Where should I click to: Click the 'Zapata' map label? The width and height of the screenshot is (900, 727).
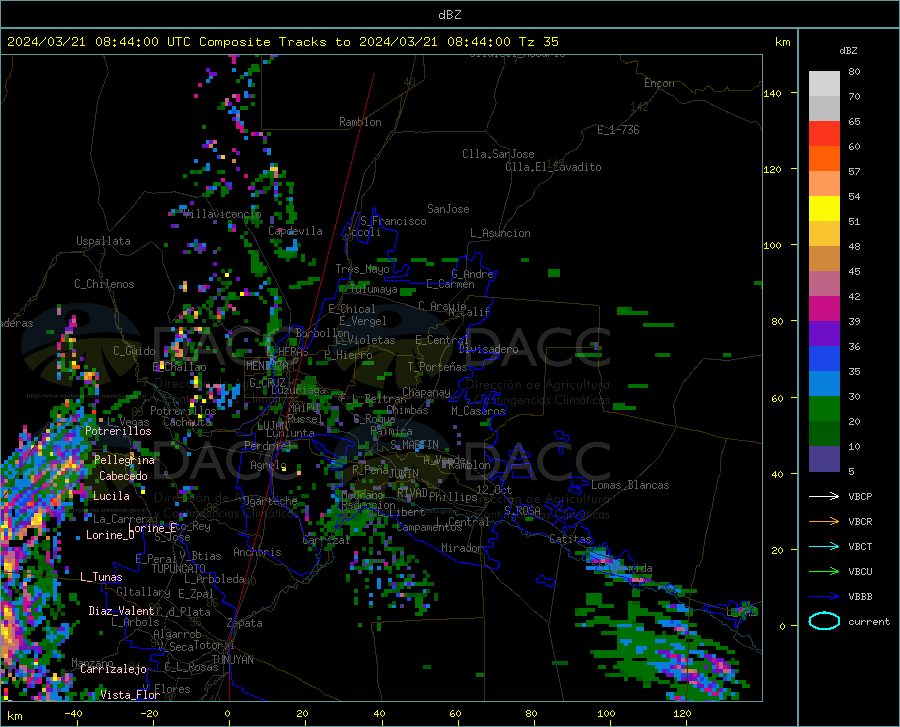245,623
